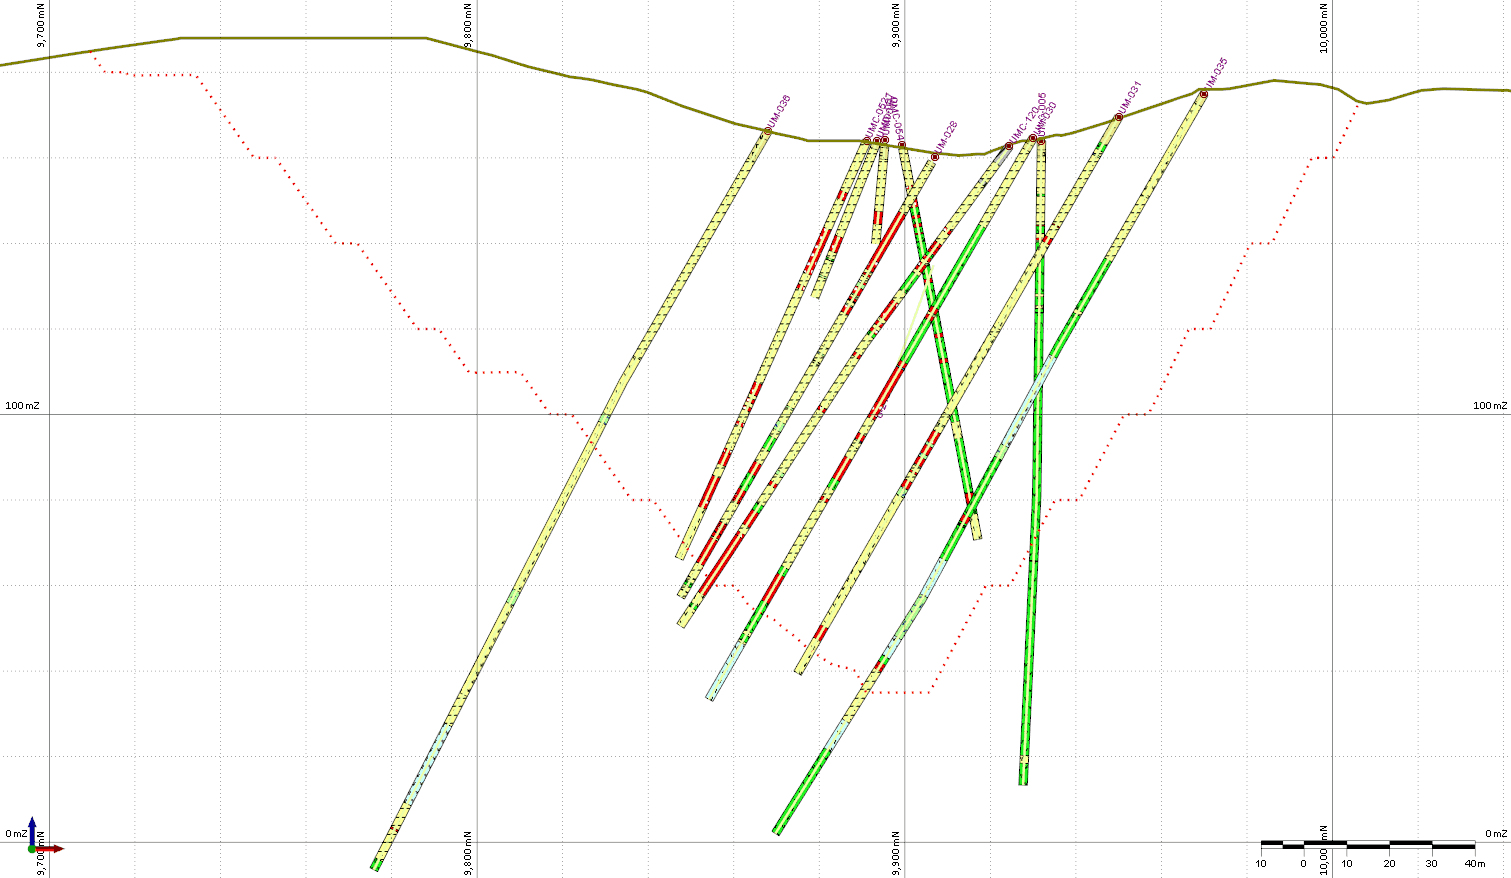Click the UM-038 hole label text
1511x878 pixels.
(x=778, y=112)
